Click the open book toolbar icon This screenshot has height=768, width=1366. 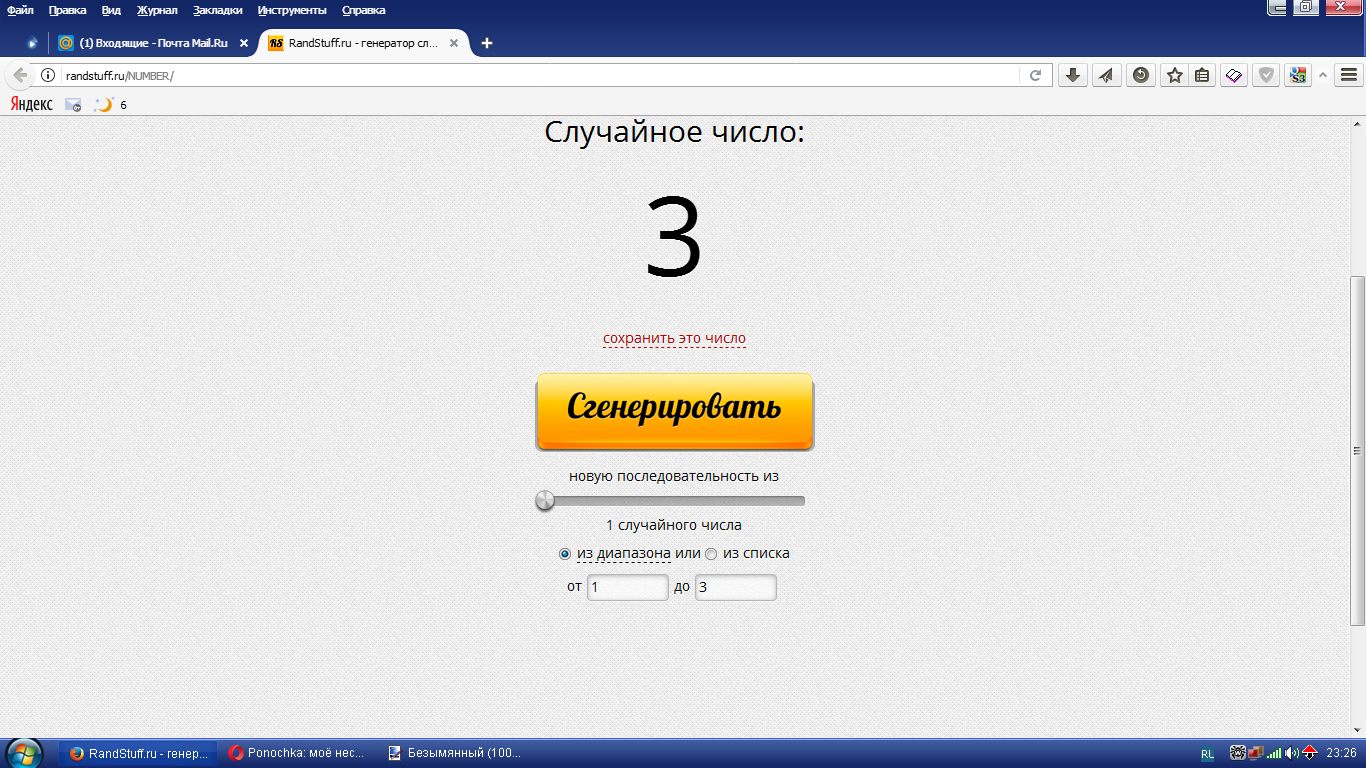coord(1234,75)
